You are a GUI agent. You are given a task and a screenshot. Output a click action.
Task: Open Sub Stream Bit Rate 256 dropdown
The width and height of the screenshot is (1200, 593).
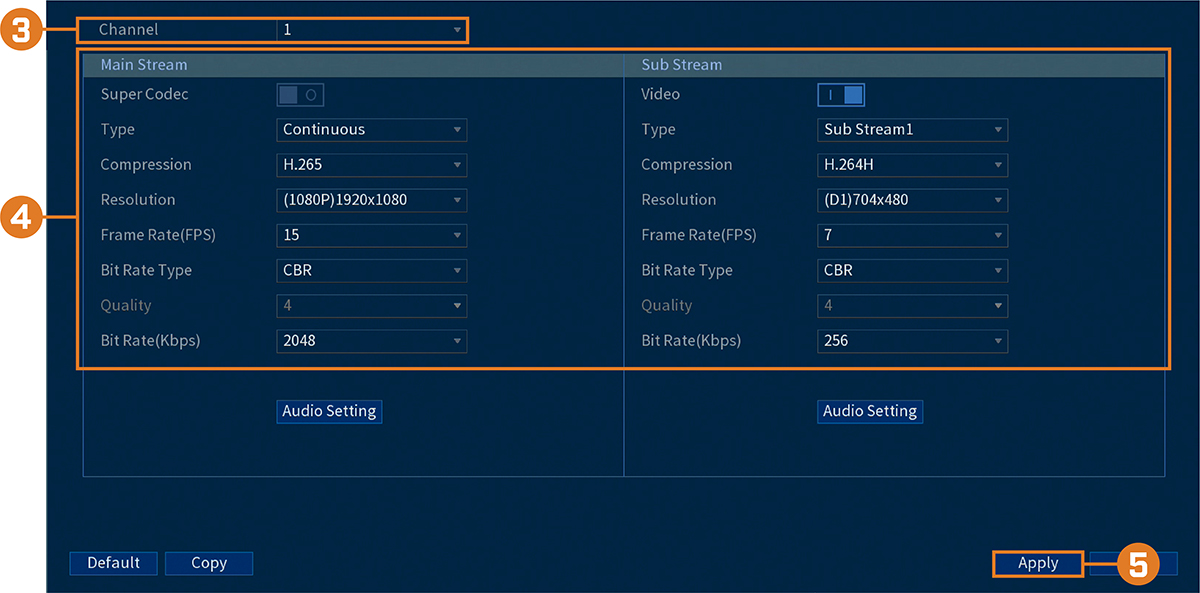point(913,341)
